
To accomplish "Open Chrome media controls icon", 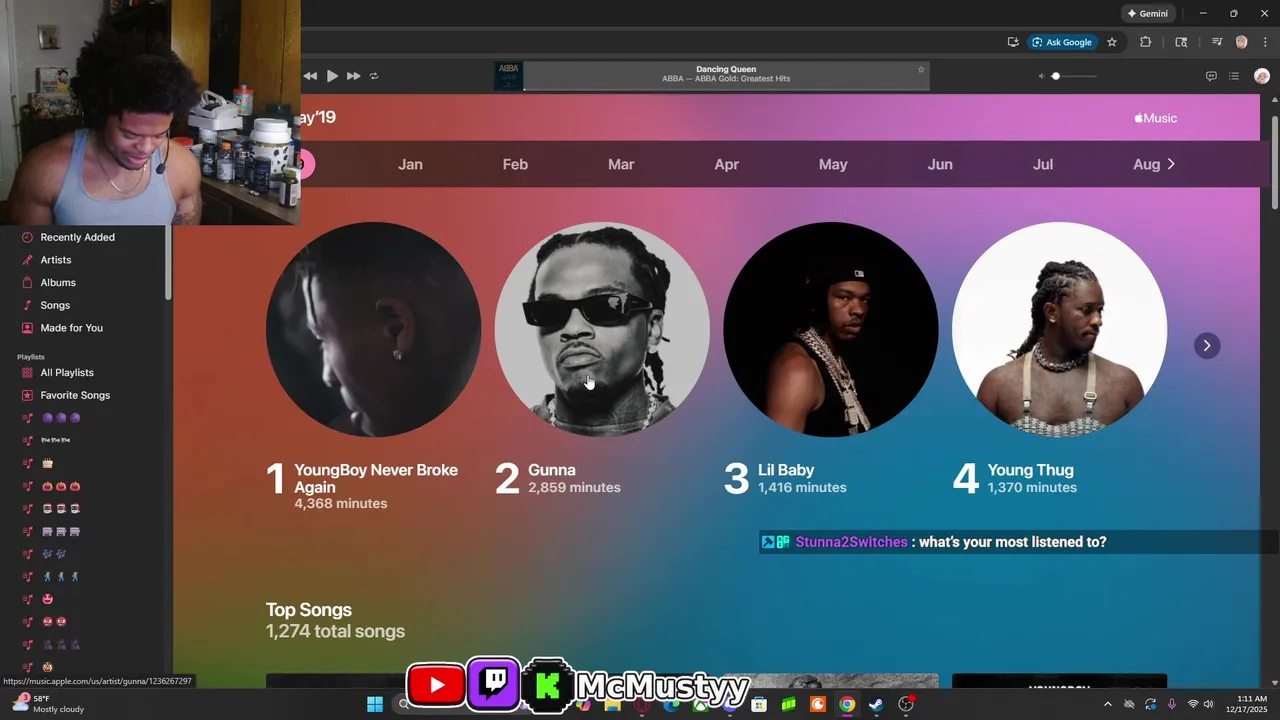I will (x=1217, y=42).
